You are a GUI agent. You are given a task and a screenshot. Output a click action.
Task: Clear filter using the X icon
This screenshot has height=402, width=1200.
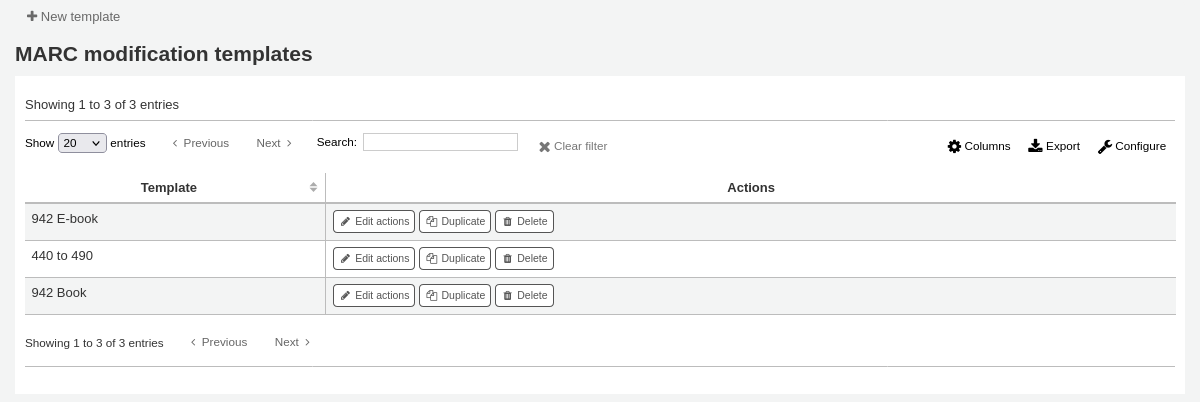(x=545, y=147)
